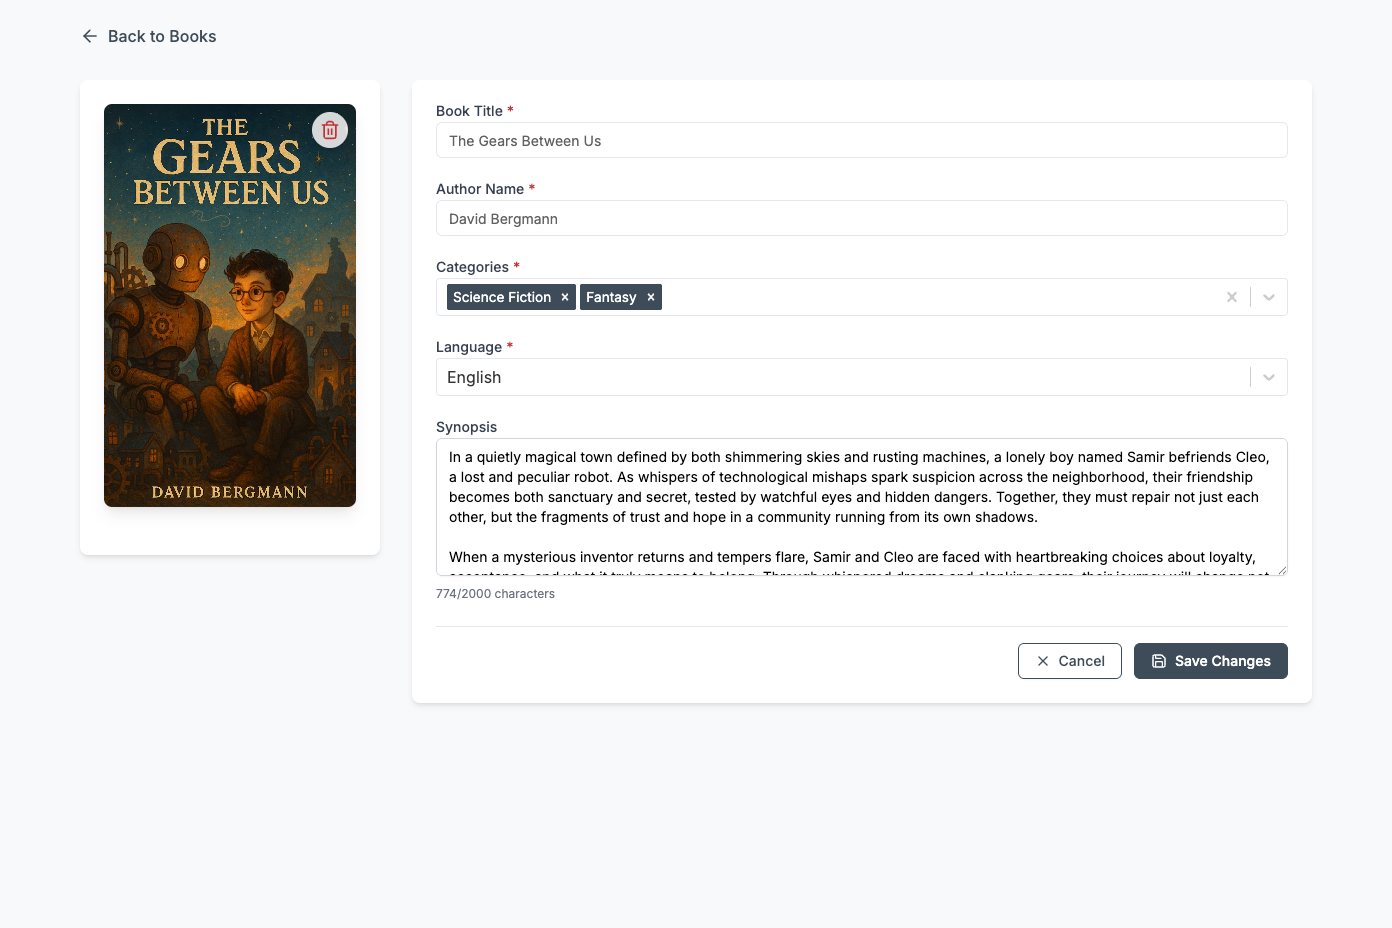Screen dimensions: 1392x928
Task: Edit the Book Title field
Action: click(x=862, y=141)
